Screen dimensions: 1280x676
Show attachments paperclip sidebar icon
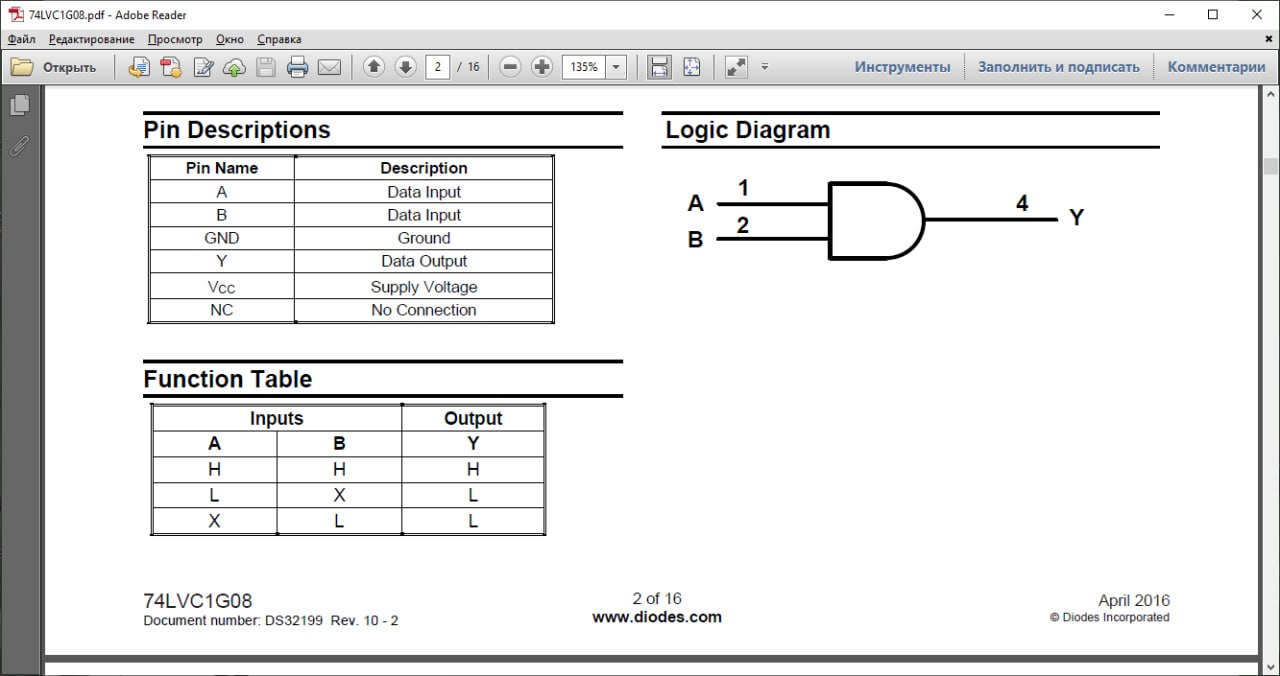coord(19,146)
